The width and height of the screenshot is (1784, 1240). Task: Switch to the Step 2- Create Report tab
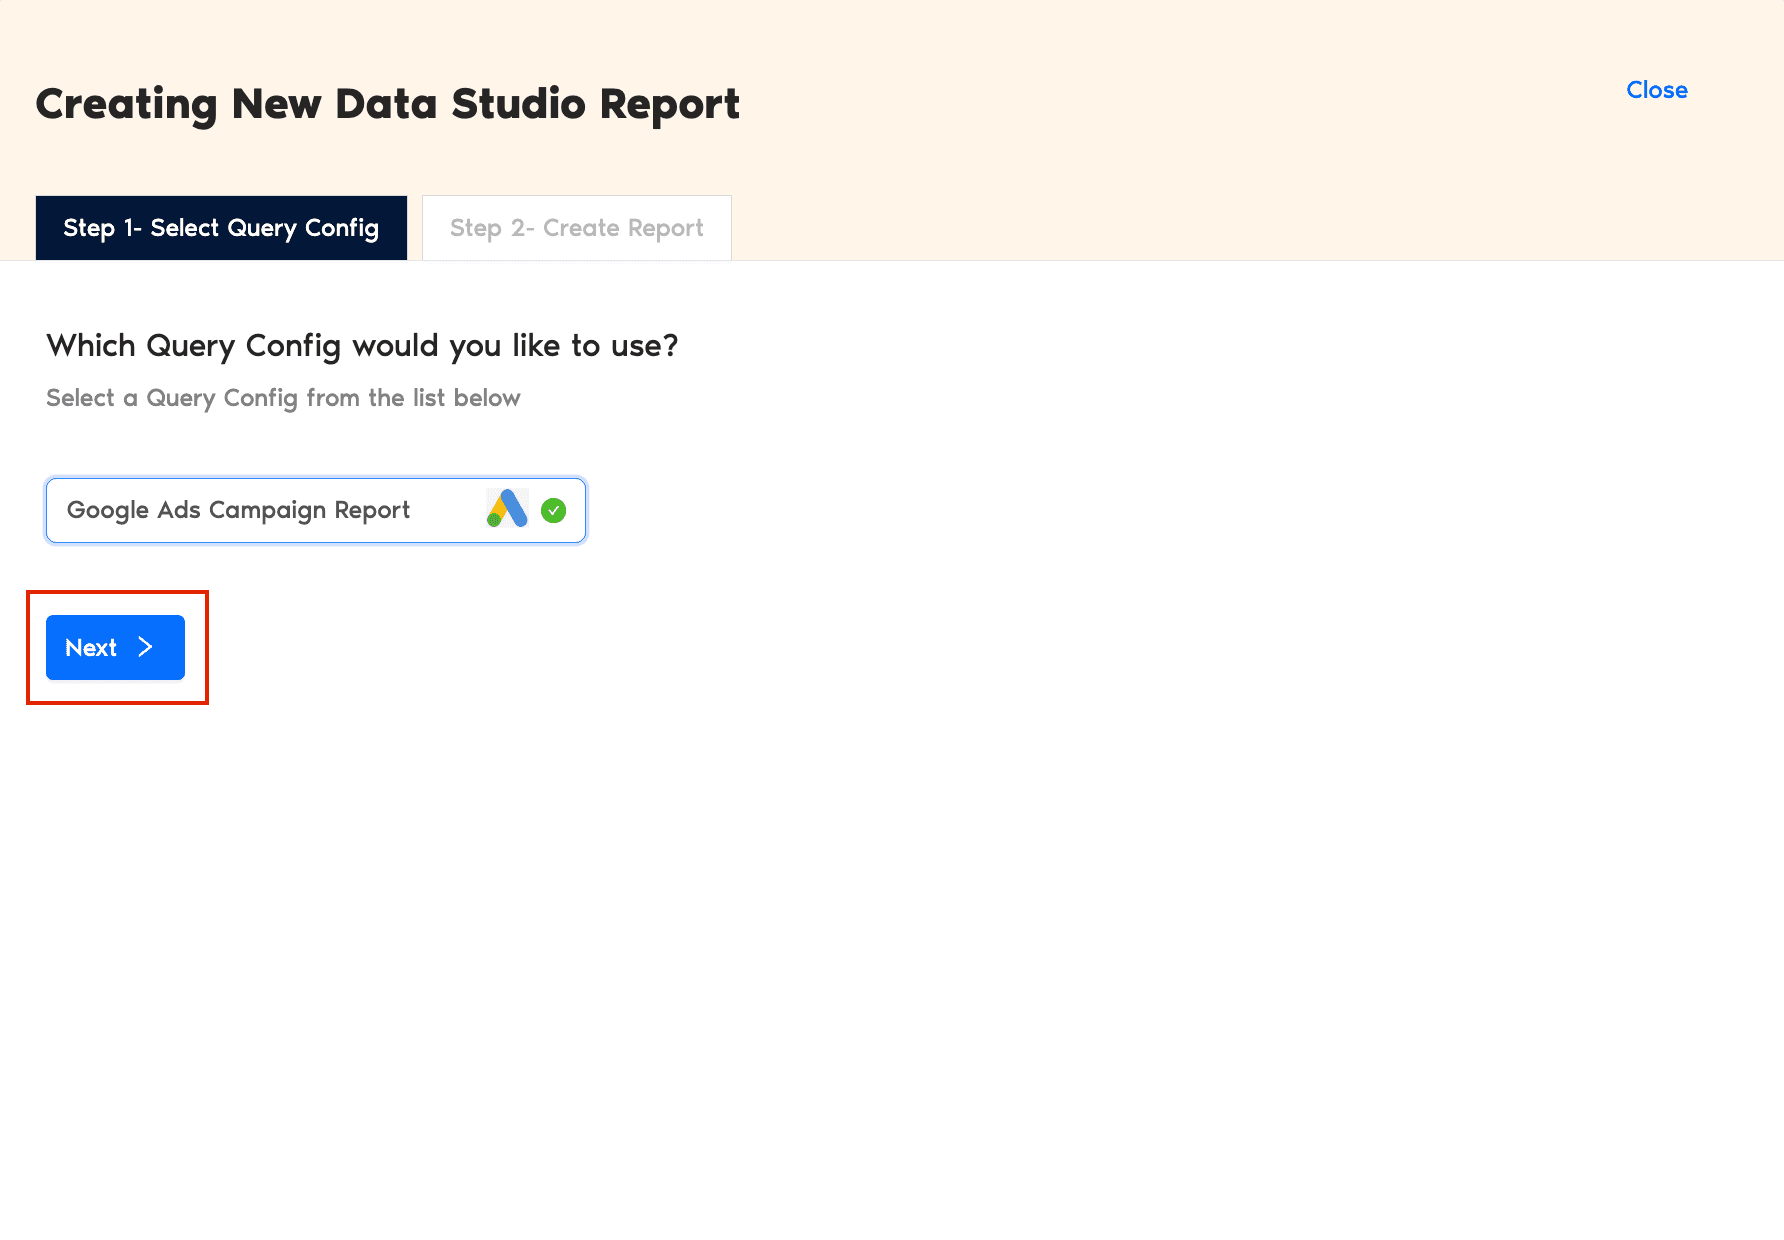[x=576, y=228]
